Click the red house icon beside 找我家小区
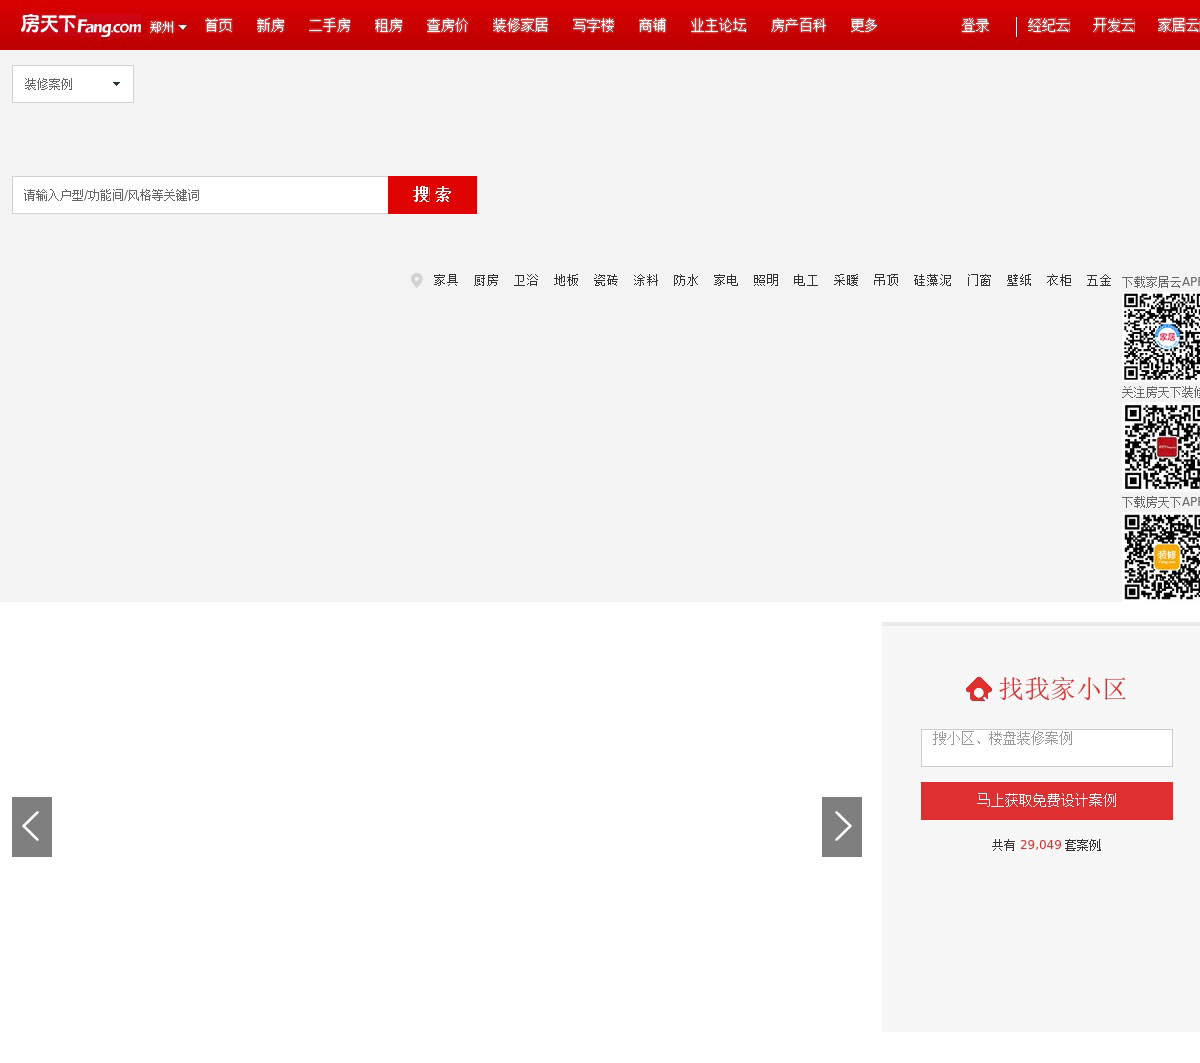This screenshot has width=1200, height=1063. tap(979, 689)
